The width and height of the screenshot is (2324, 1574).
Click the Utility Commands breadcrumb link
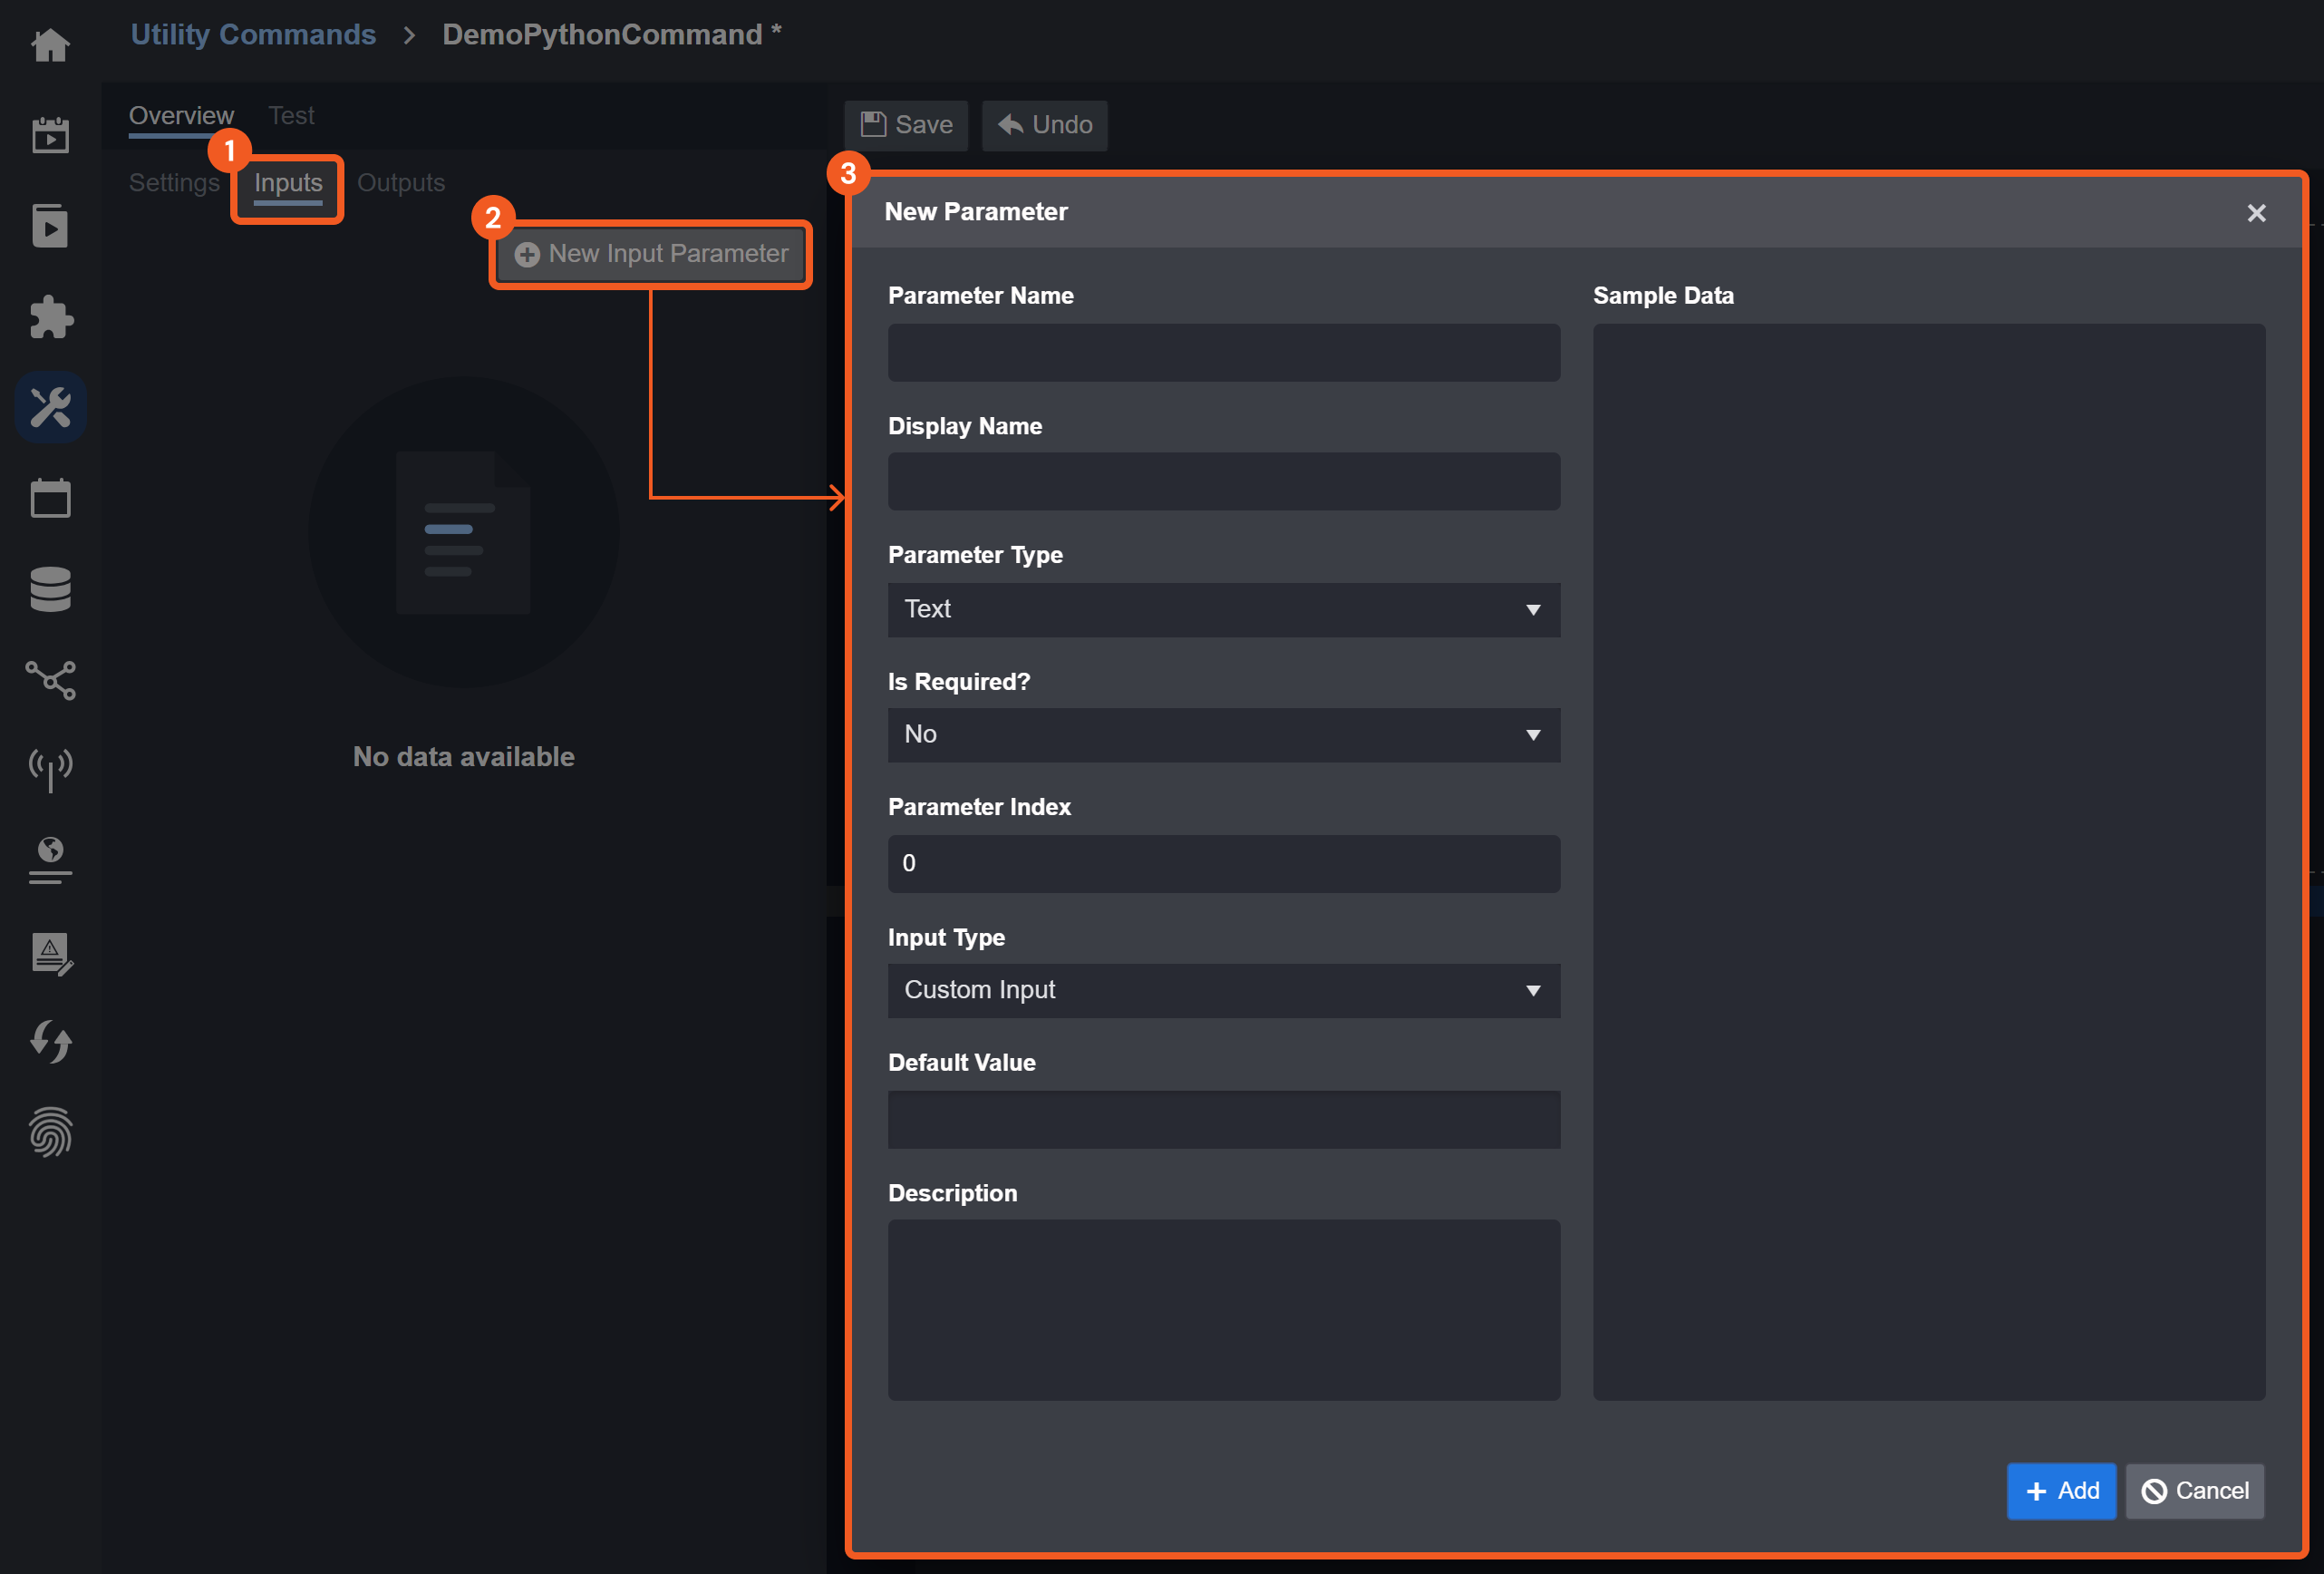click(253, 35)
